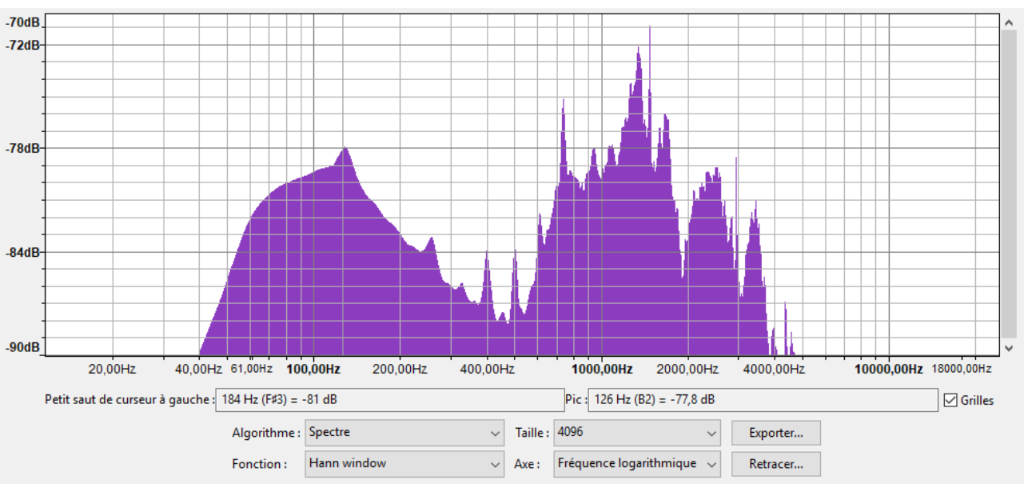The image size is (1024, 484).
Task: Click the Retracer... button
Action: 776,464
